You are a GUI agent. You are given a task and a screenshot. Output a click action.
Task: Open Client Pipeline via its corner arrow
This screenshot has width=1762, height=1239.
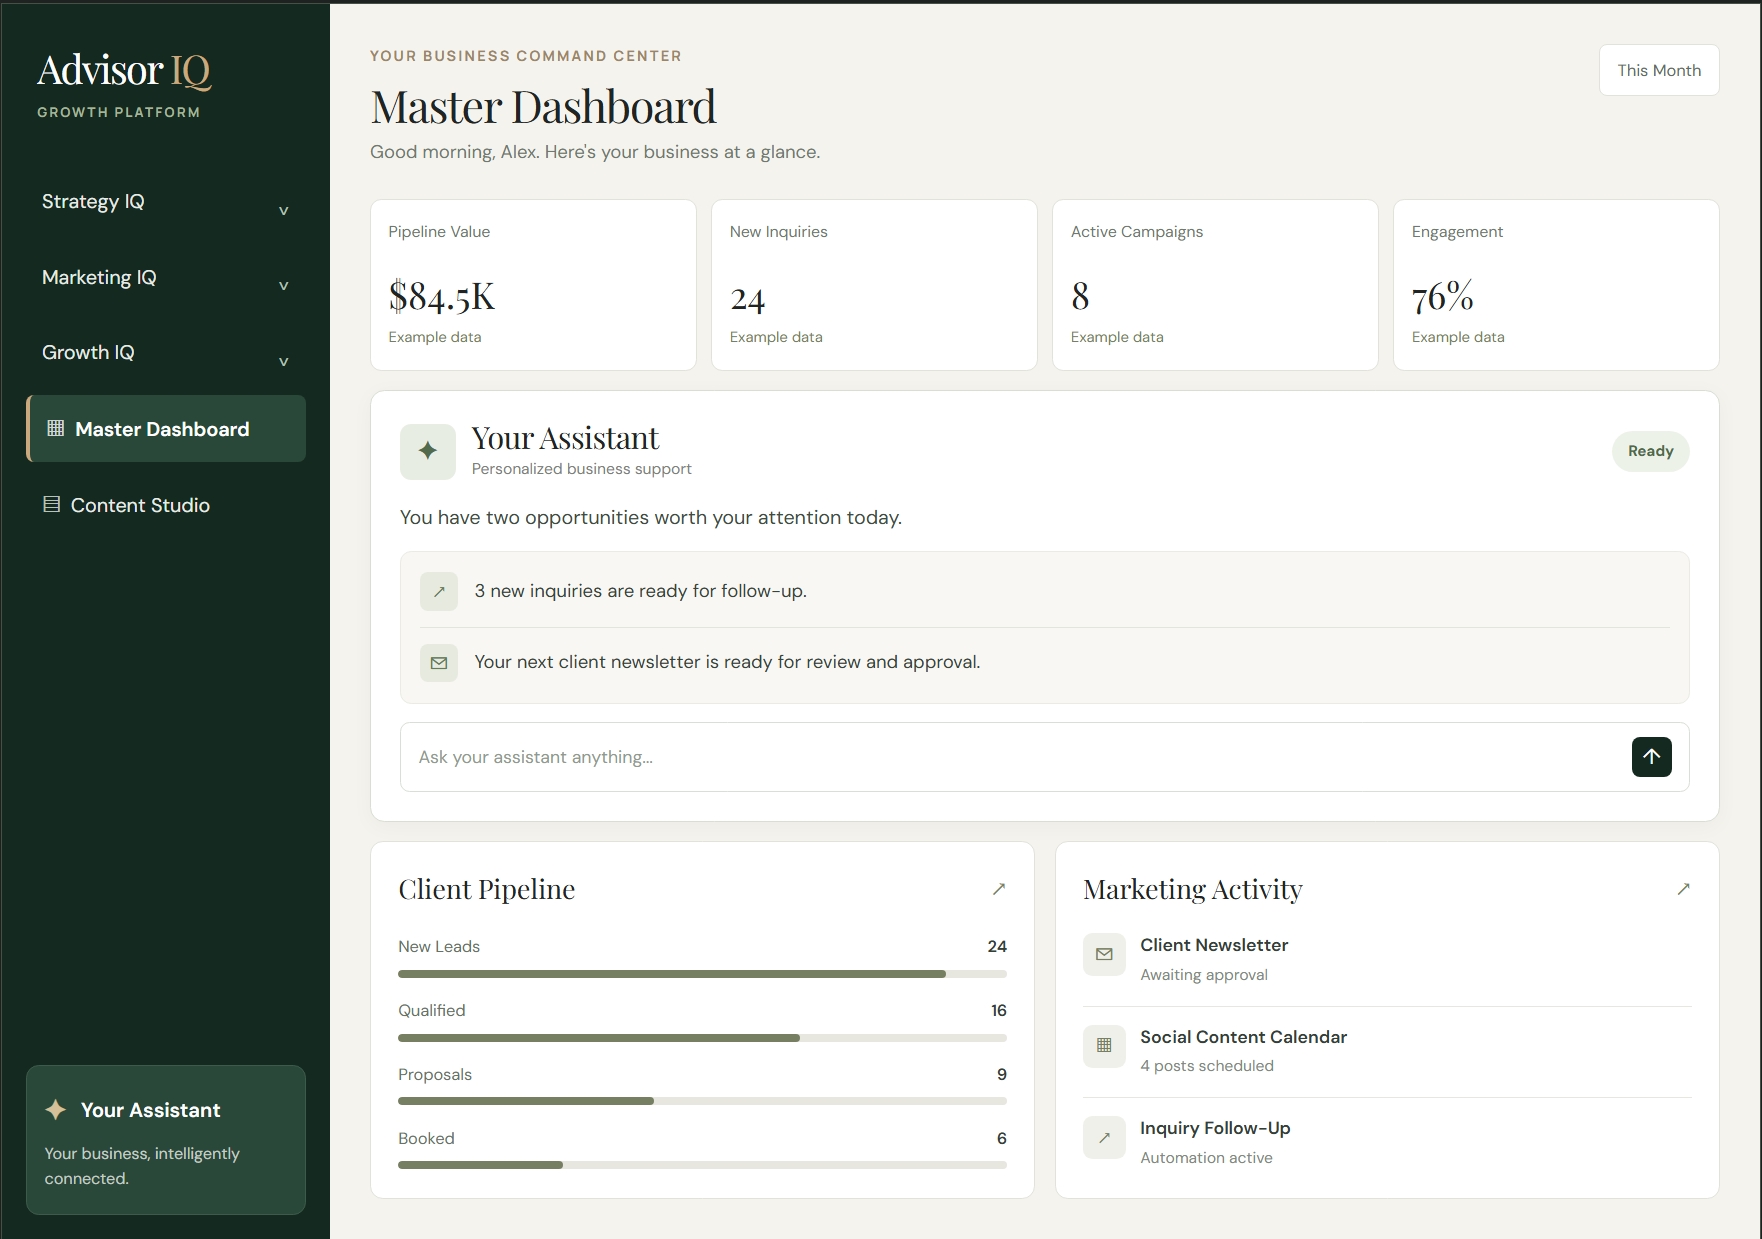tap(998, 888)
